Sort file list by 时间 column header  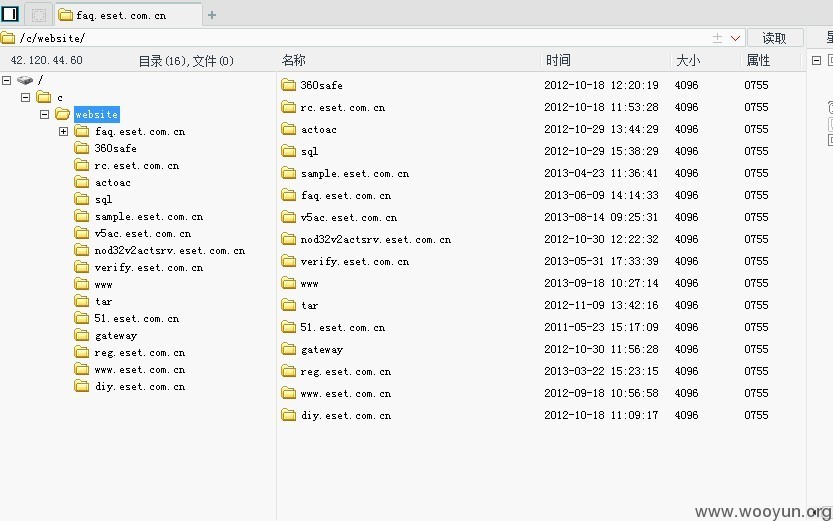(558, 61)
